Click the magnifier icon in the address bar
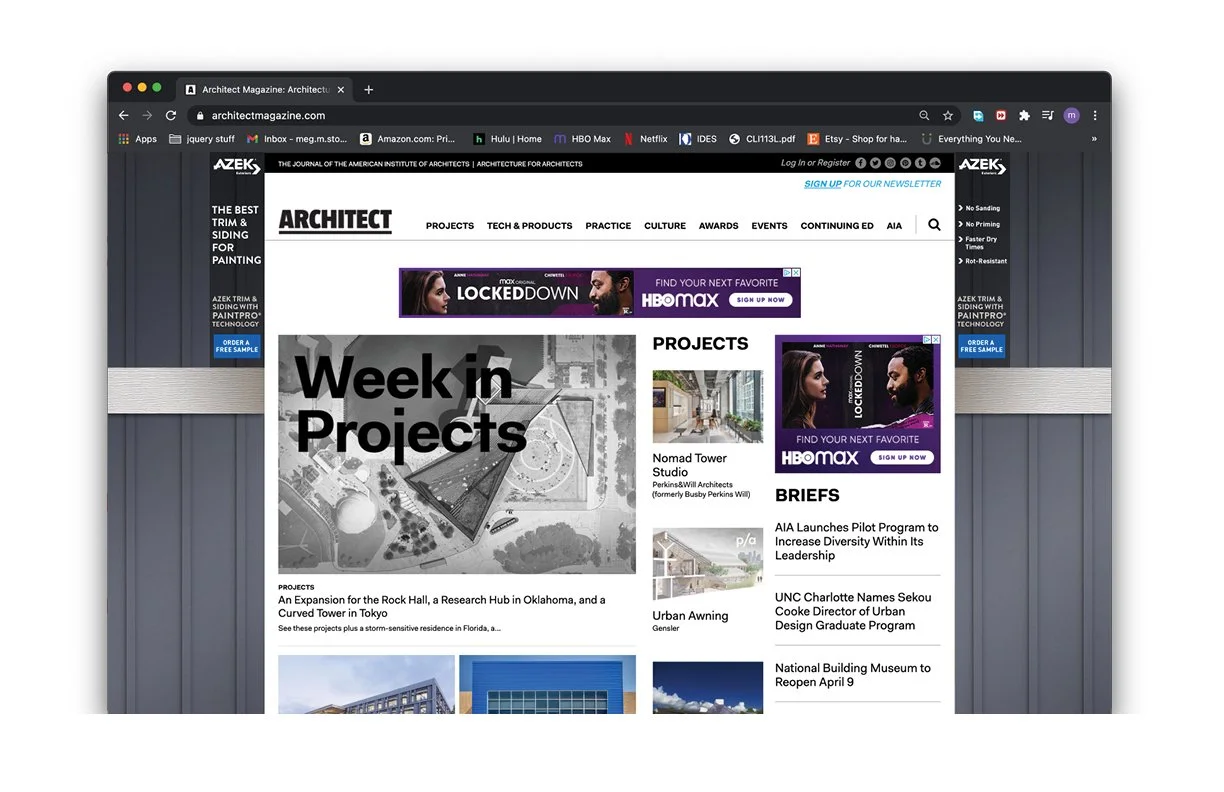Screen dimensions: 1224x792 coord(924,116)
